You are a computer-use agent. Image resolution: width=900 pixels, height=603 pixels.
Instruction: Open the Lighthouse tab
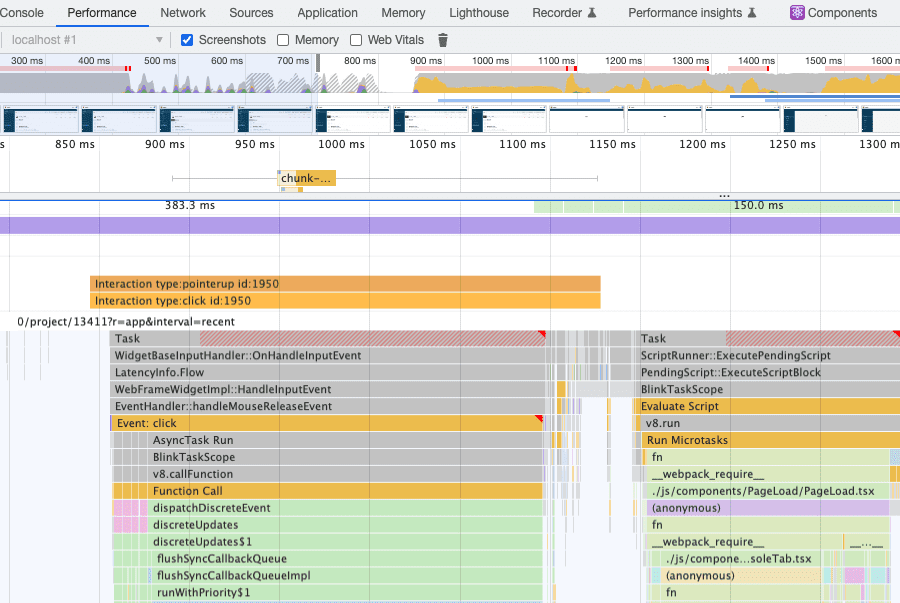(478, 13)
